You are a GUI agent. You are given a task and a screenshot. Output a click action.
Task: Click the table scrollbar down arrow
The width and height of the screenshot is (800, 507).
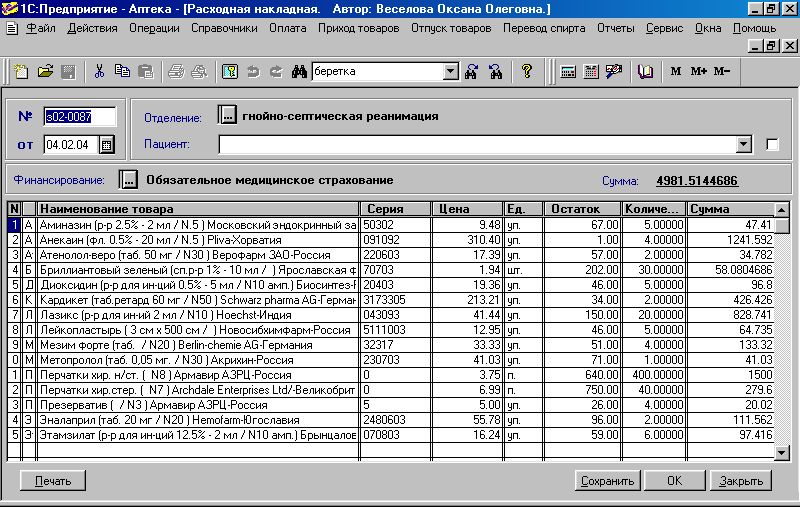[x=782, y=452]
